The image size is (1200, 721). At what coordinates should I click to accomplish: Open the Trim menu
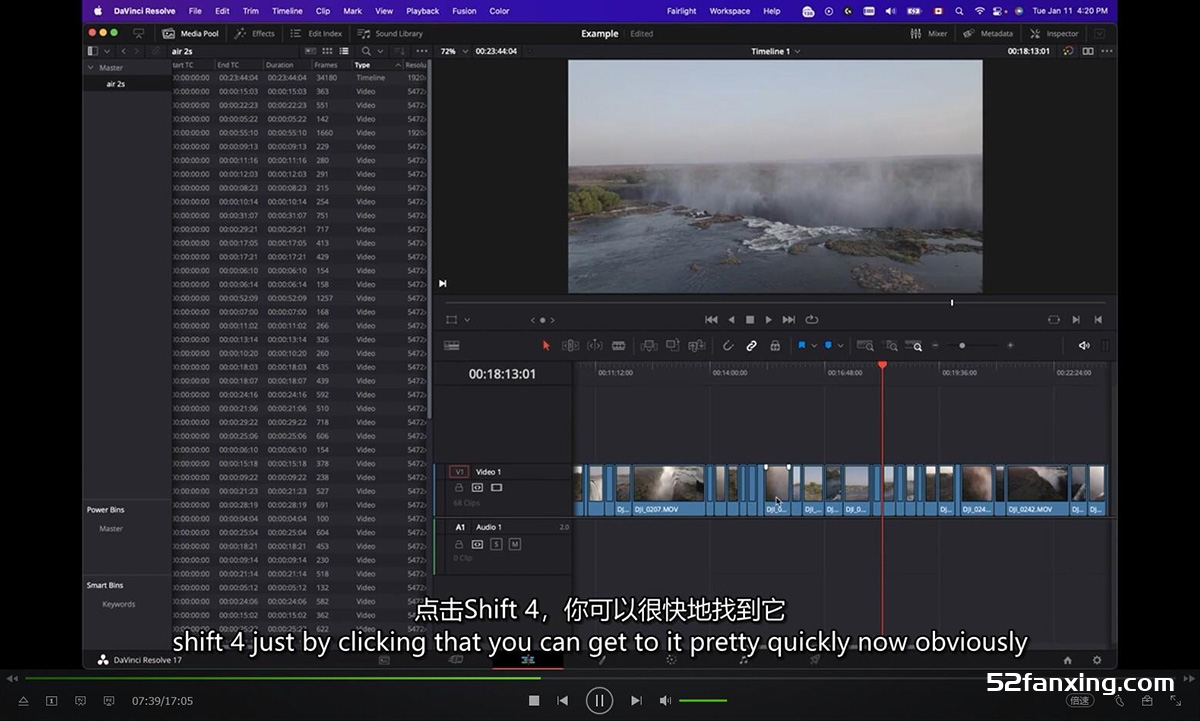(x=250, y=11)
